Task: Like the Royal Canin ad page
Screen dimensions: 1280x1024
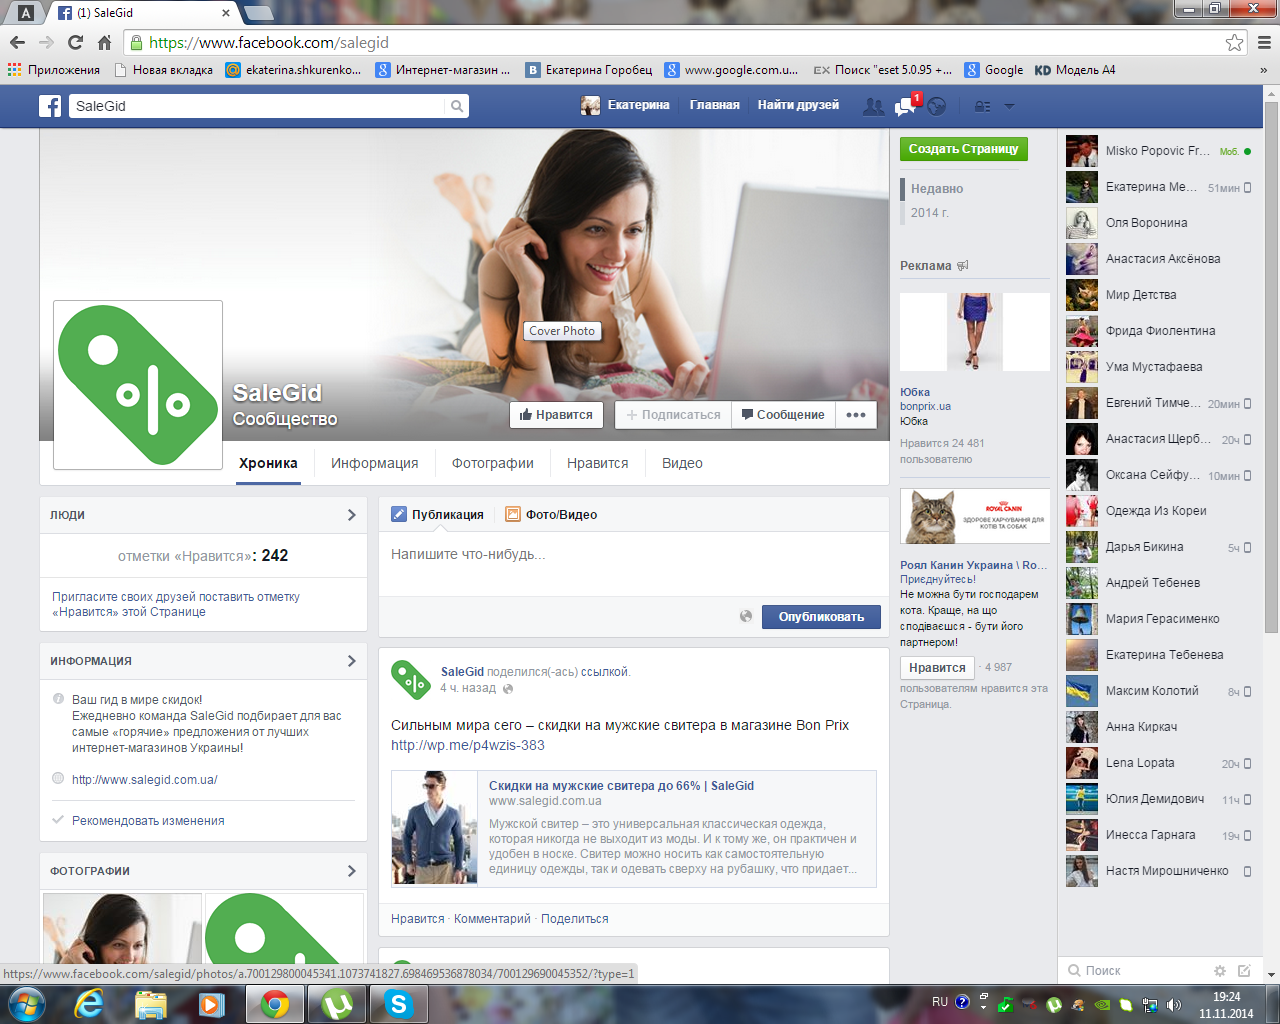Action: coord(937,668)
